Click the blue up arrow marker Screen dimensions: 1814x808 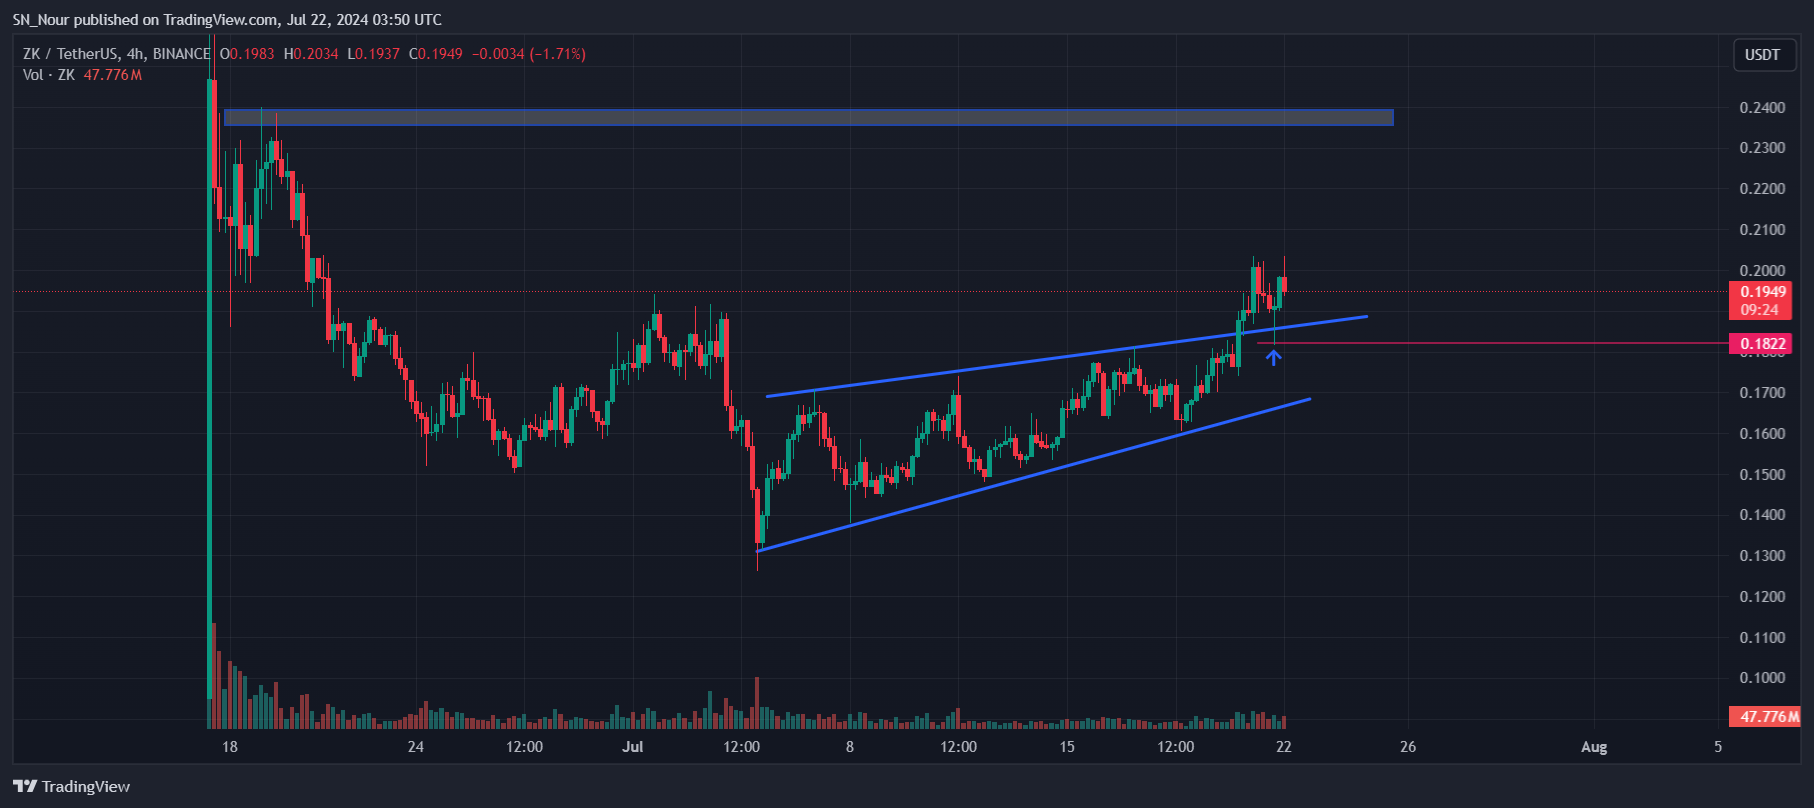click(1273, 356)
